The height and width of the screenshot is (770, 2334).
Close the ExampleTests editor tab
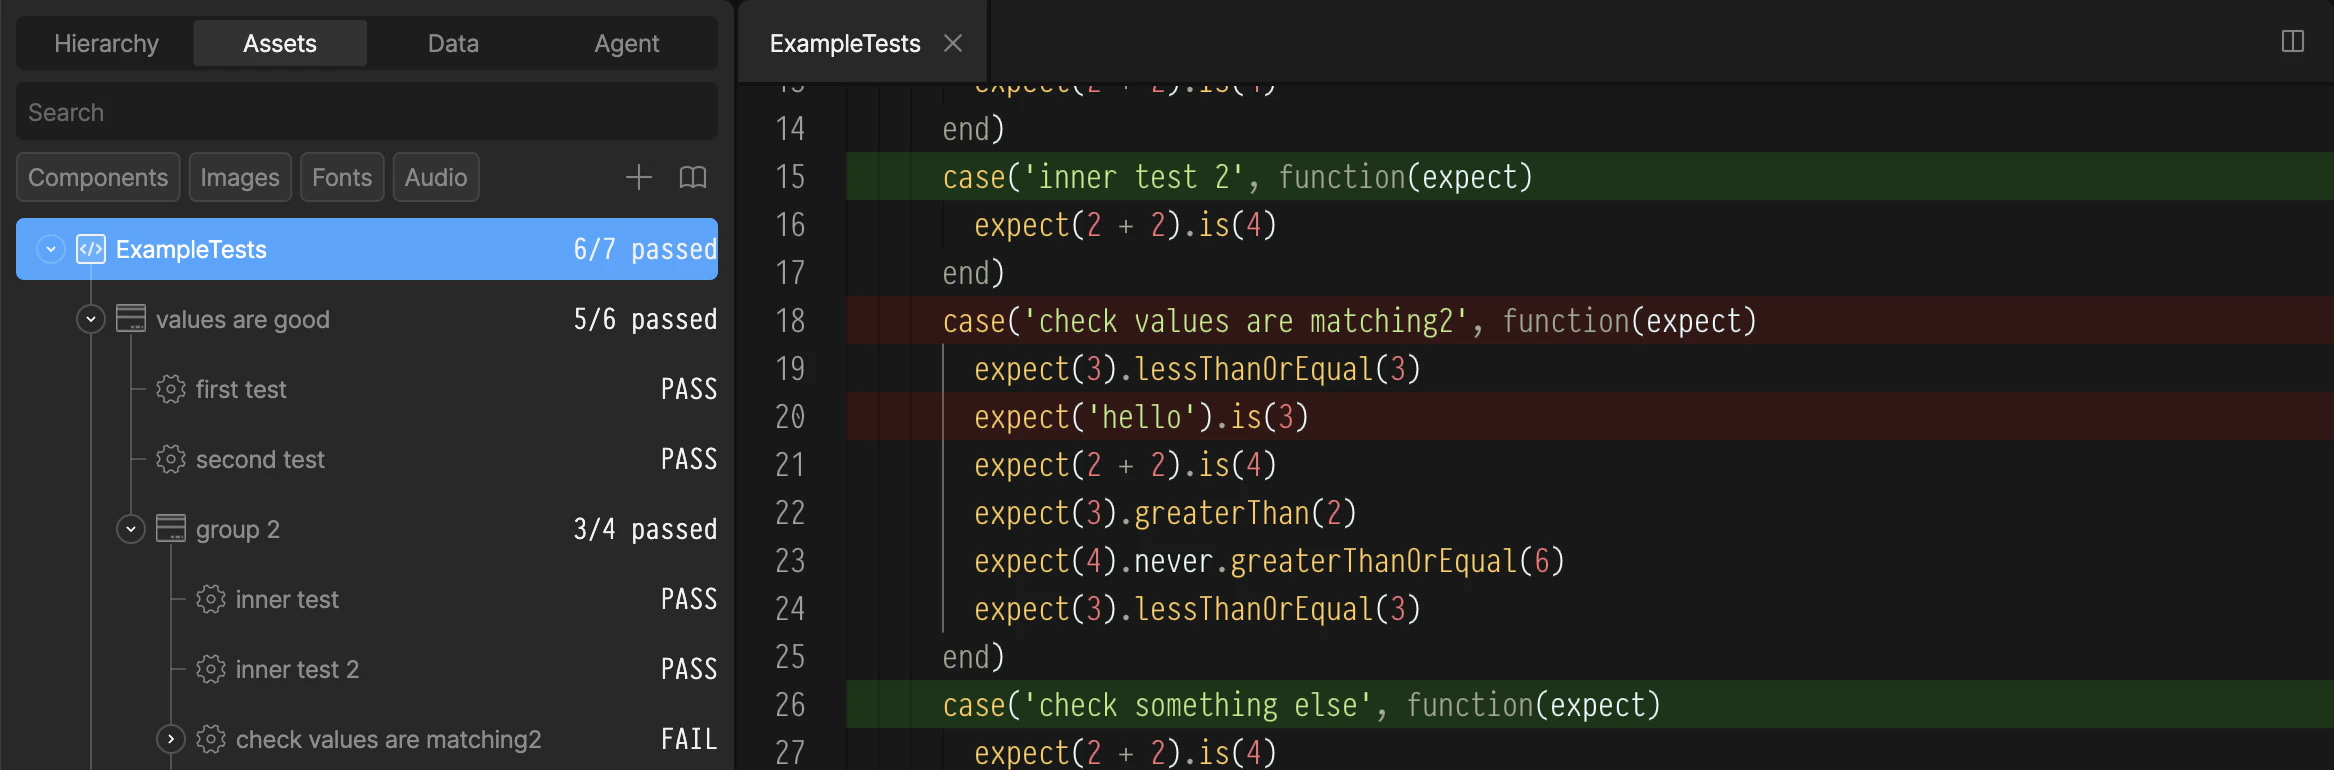pyautogui.click(x=953, y=43)
